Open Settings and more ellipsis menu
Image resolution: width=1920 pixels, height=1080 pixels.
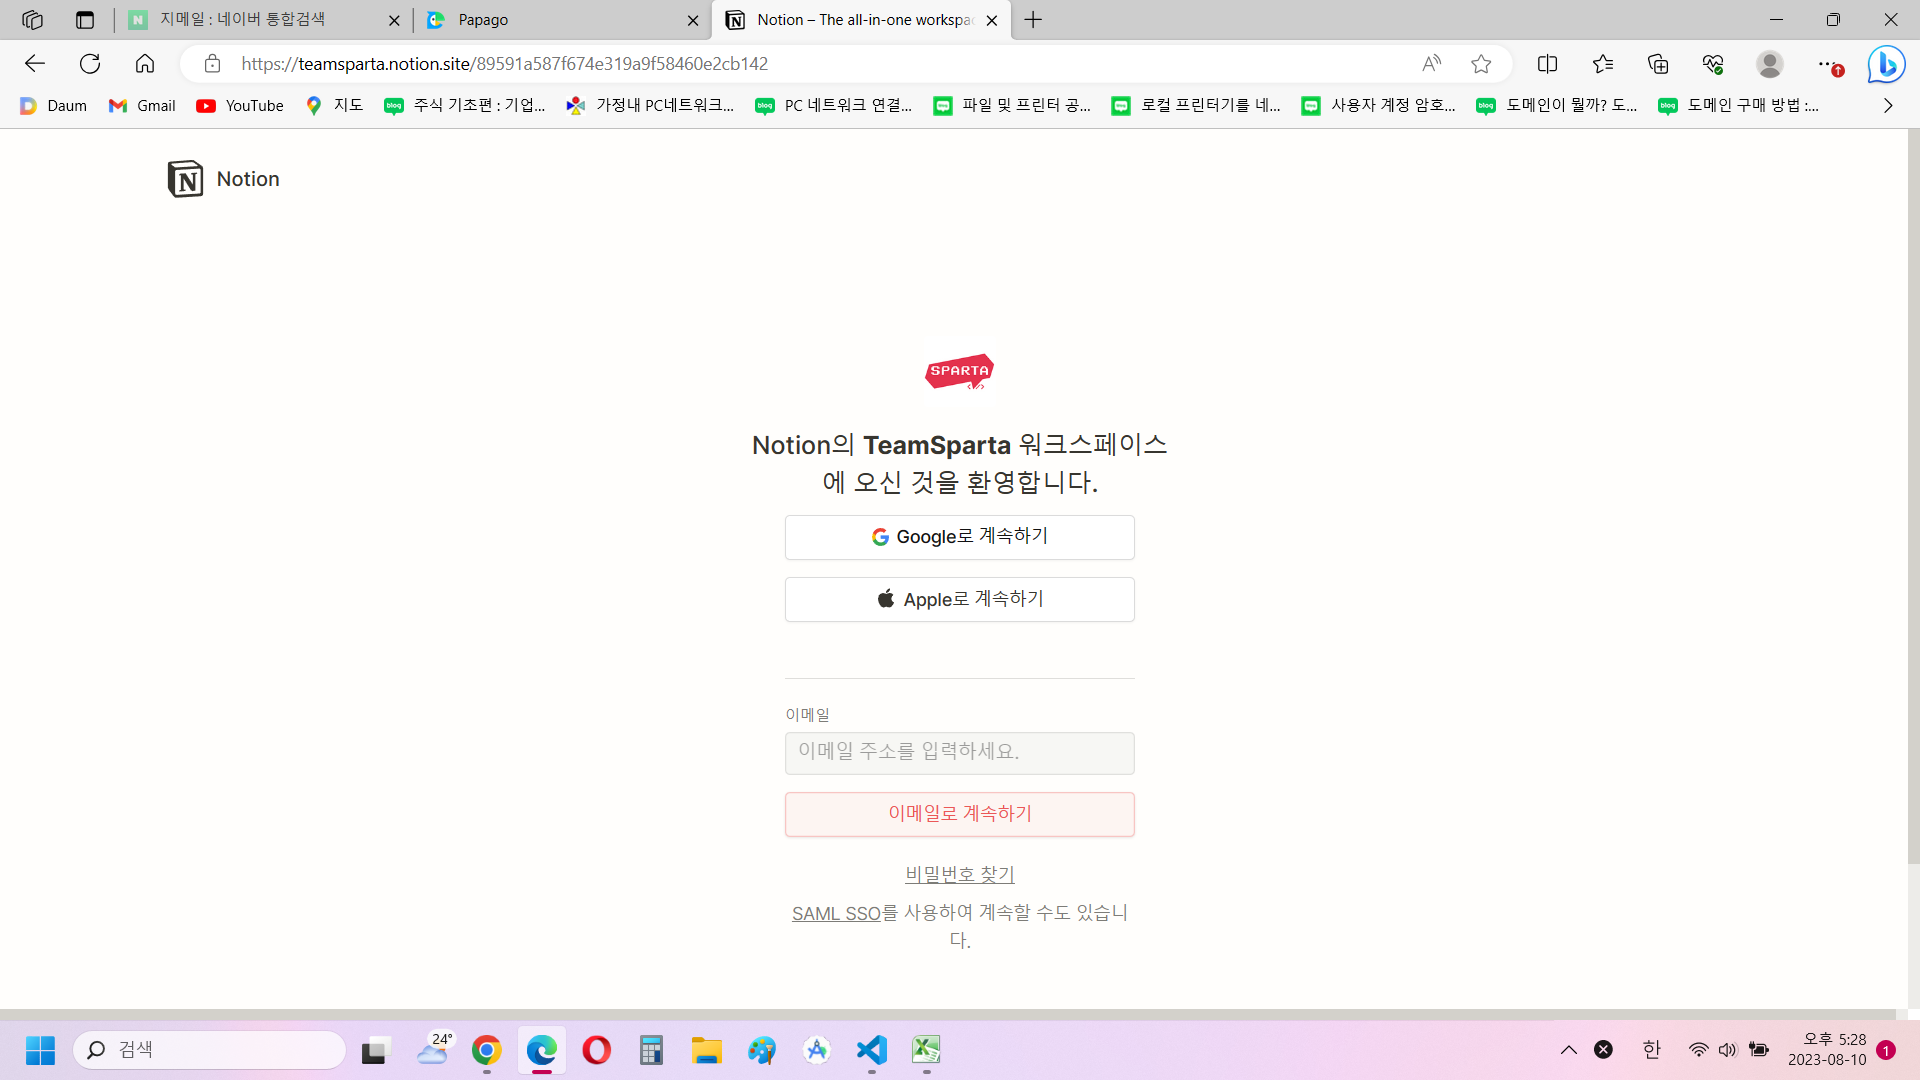click(x=1827, y=64)
